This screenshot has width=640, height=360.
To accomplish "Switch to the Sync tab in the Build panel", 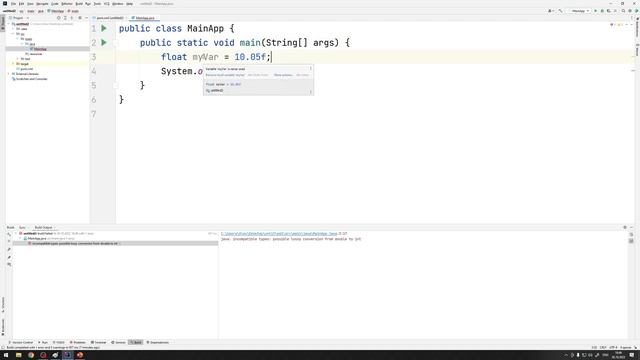I will click(22, 227).
